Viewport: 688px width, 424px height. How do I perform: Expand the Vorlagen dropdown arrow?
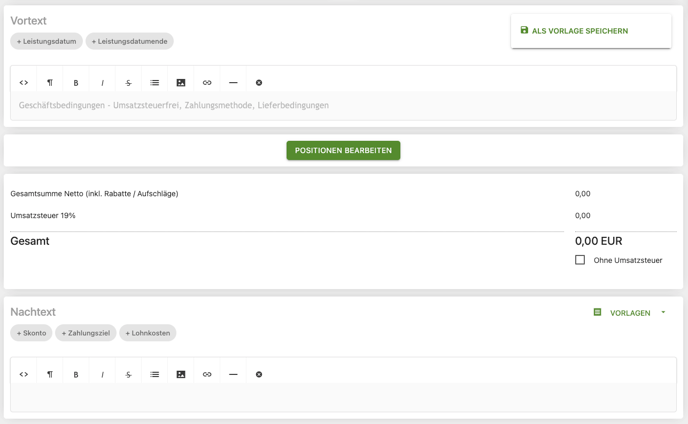point(663,313)
